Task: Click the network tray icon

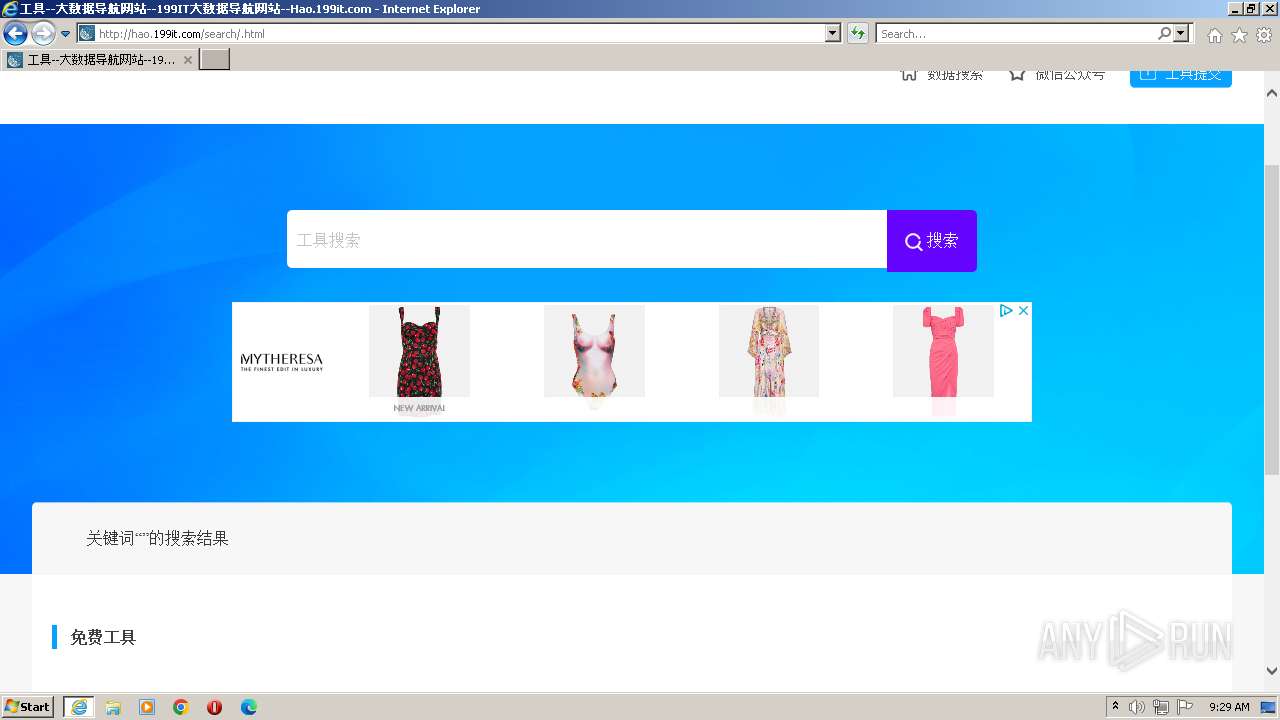Action: click(x=1161, y=707)
